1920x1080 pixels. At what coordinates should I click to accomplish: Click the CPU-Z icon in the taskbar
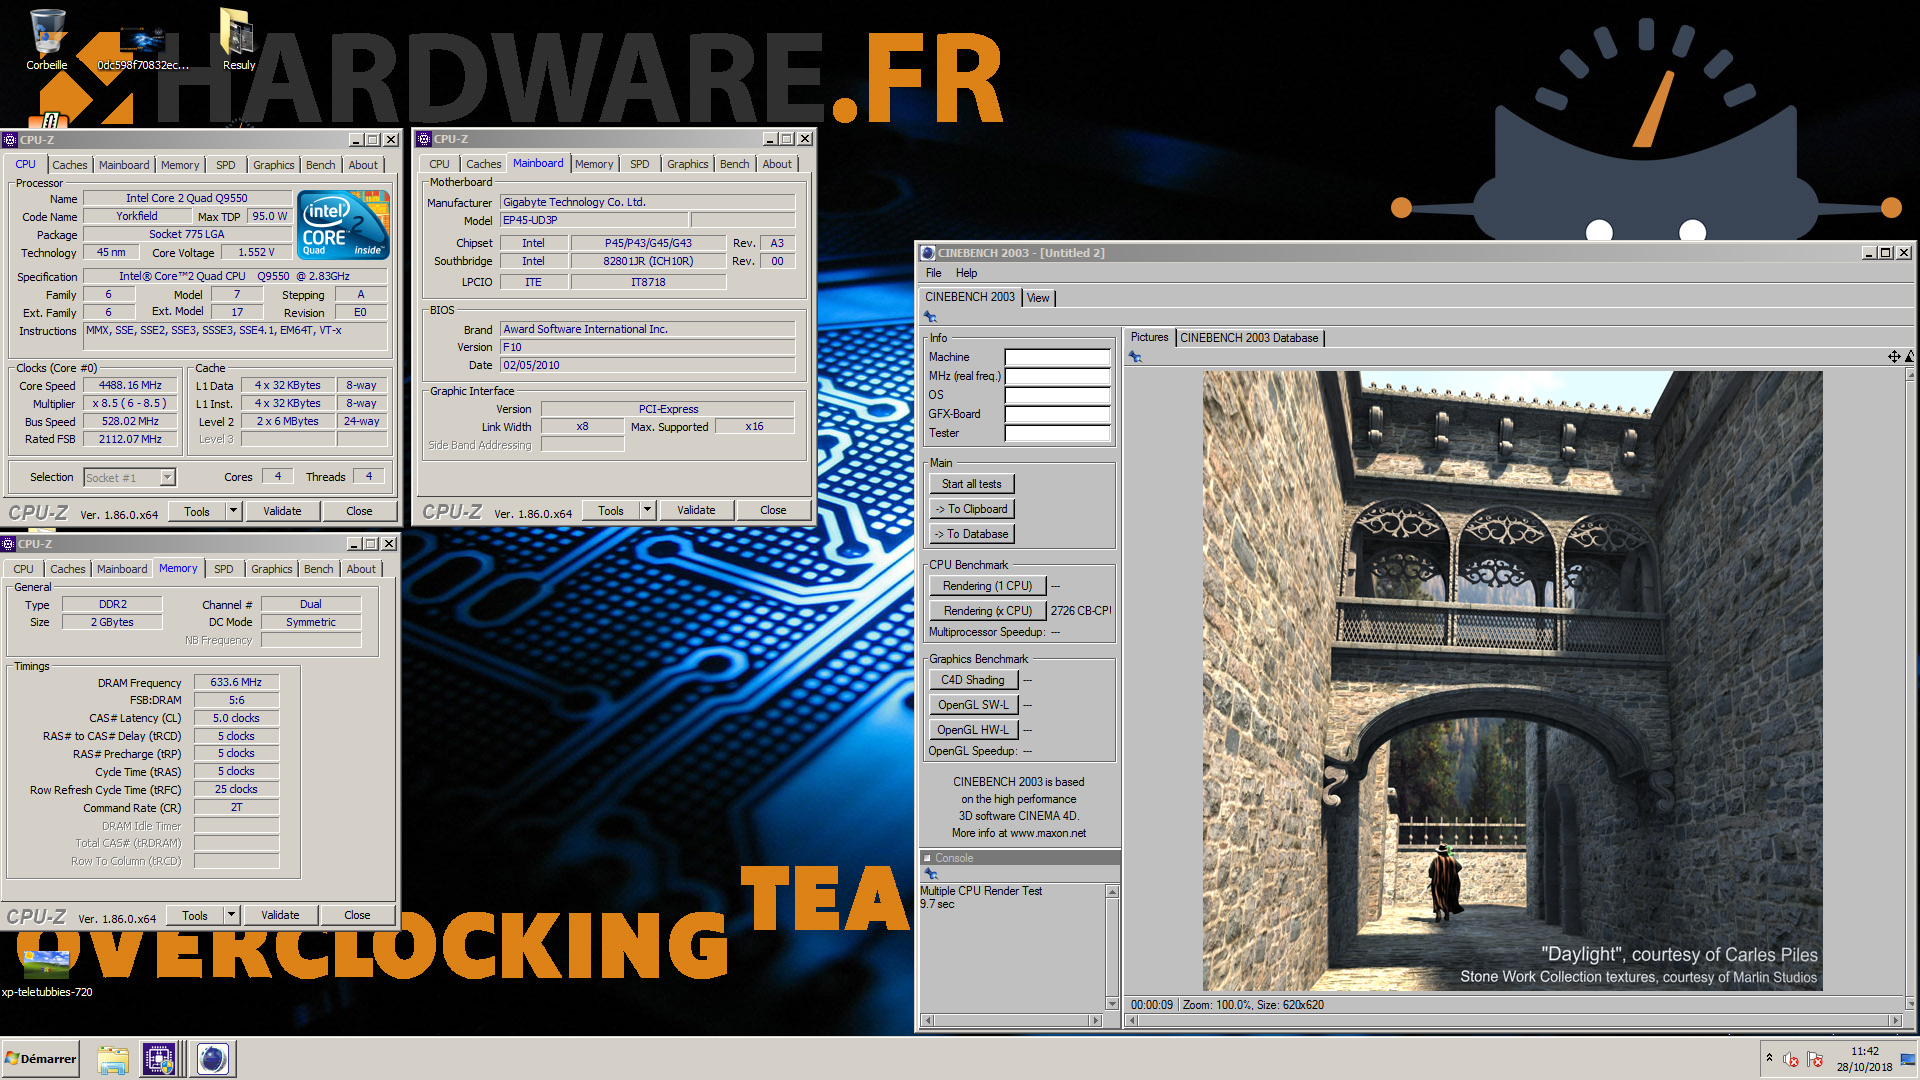coord(159,1059)
